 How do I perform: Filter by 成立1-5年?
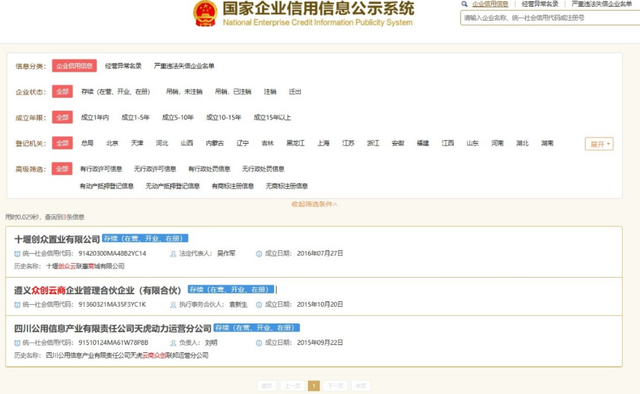[136, 118]
